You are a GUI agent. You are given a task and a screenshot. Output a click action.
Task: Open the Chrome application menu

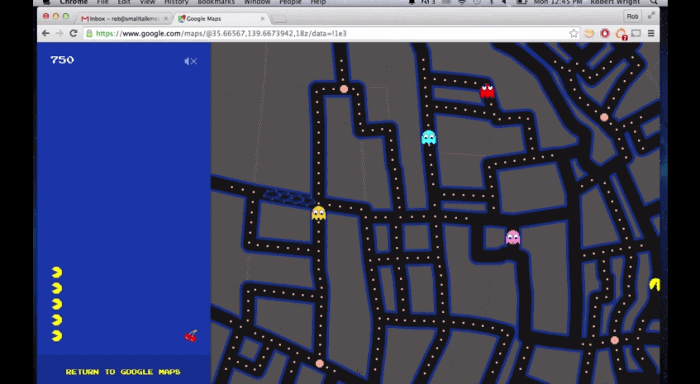pyautogui.click(x=73, y=2)
